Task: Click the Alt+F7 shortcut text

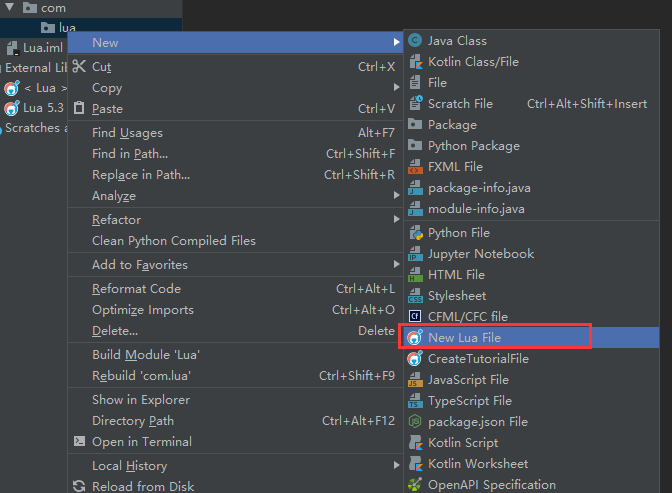Action: click(376, 132)
